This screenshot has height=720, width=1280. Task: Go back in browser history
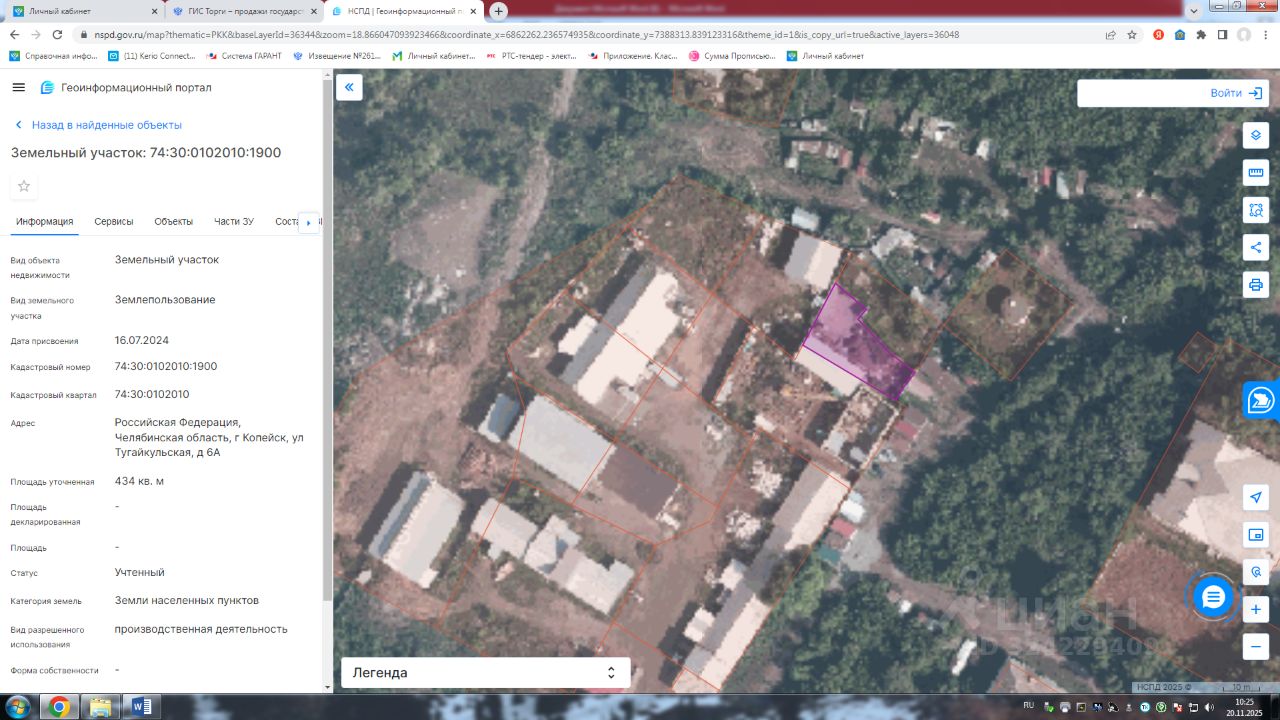14,34
